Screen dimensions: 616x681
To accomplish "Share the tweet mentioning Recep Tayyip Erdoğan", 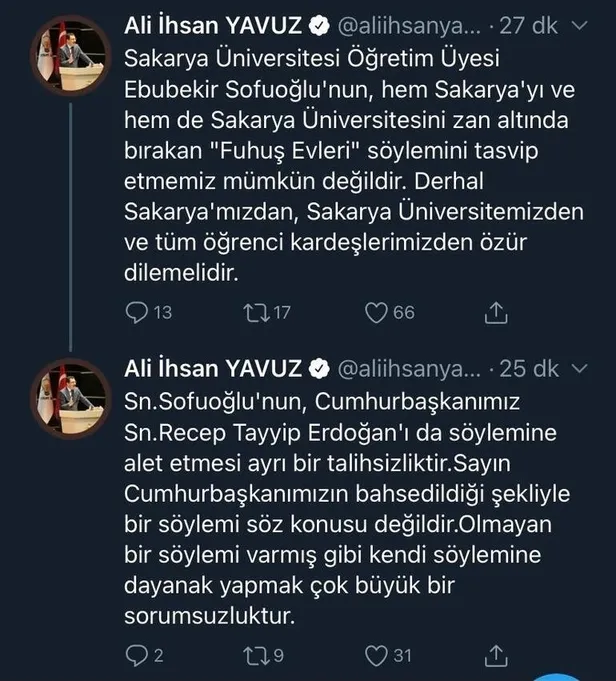I will [496, 656].
